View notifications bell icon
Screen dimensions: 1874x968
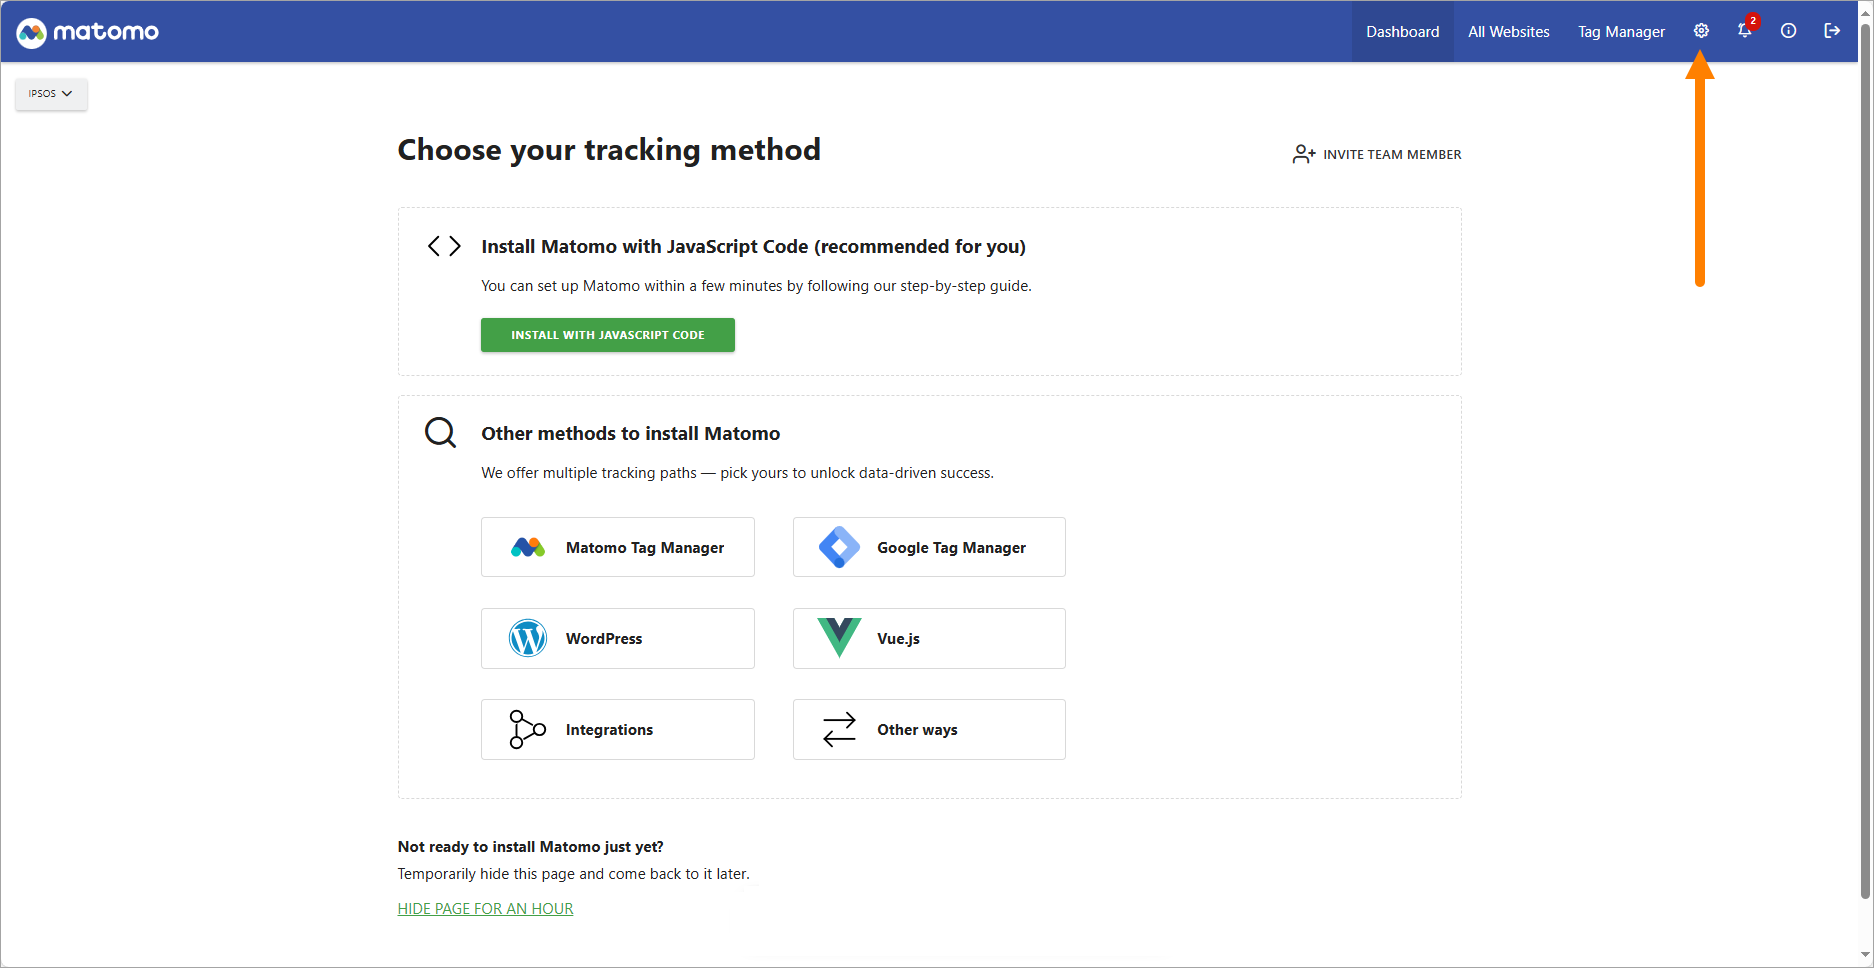point(1745,31)
